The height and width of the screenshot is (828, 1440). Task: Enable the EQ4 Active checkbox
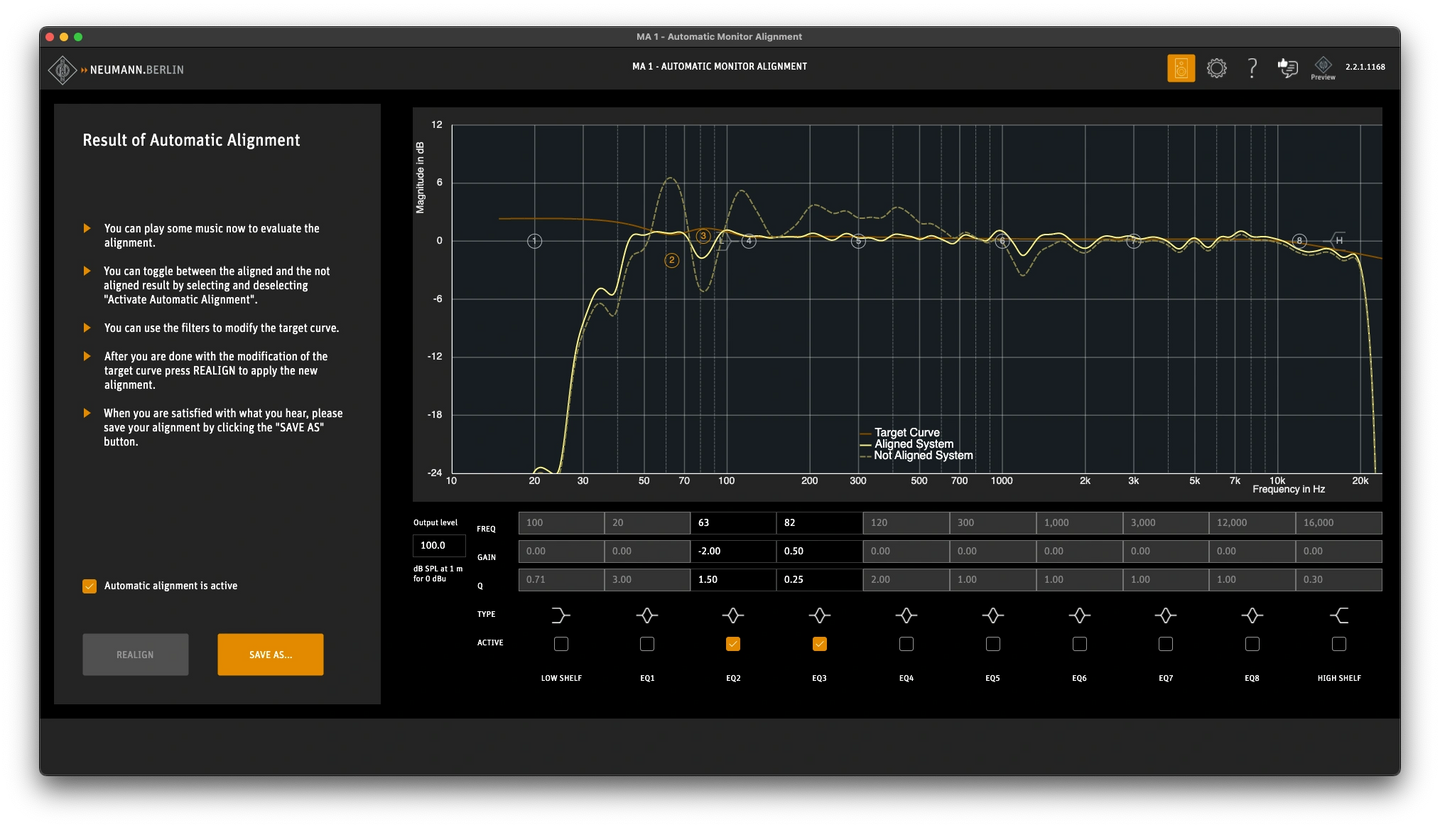906,644
